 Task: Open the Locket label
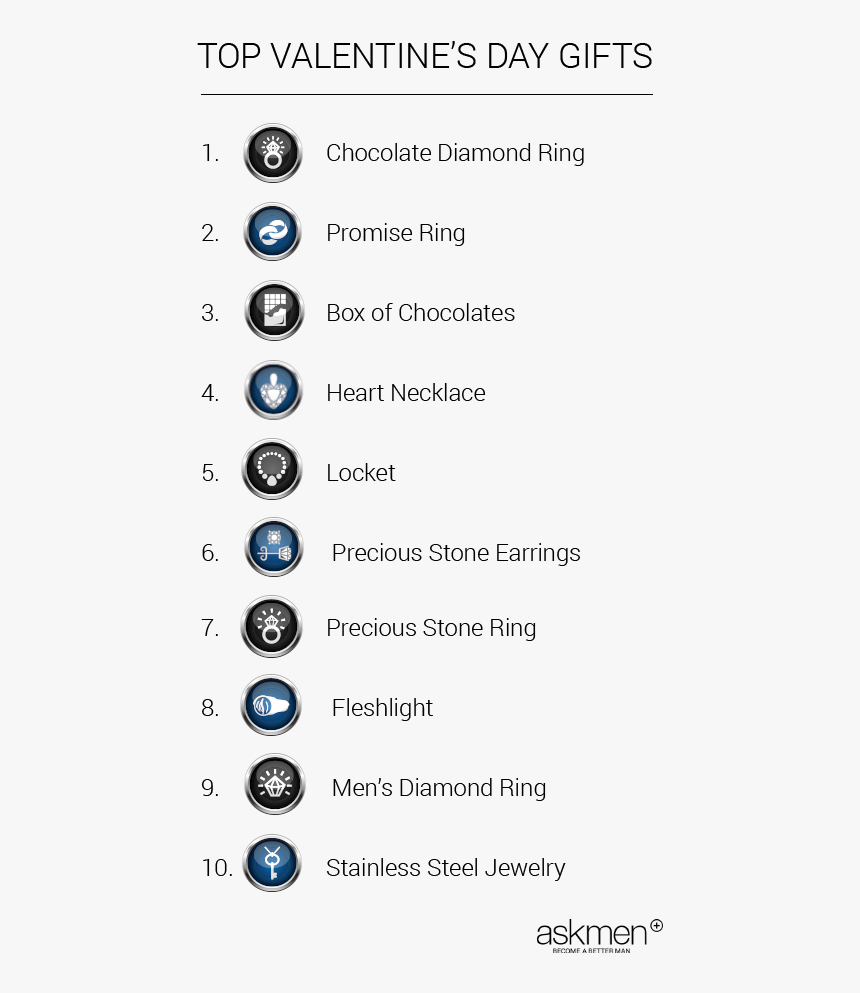tap(361, 473)
